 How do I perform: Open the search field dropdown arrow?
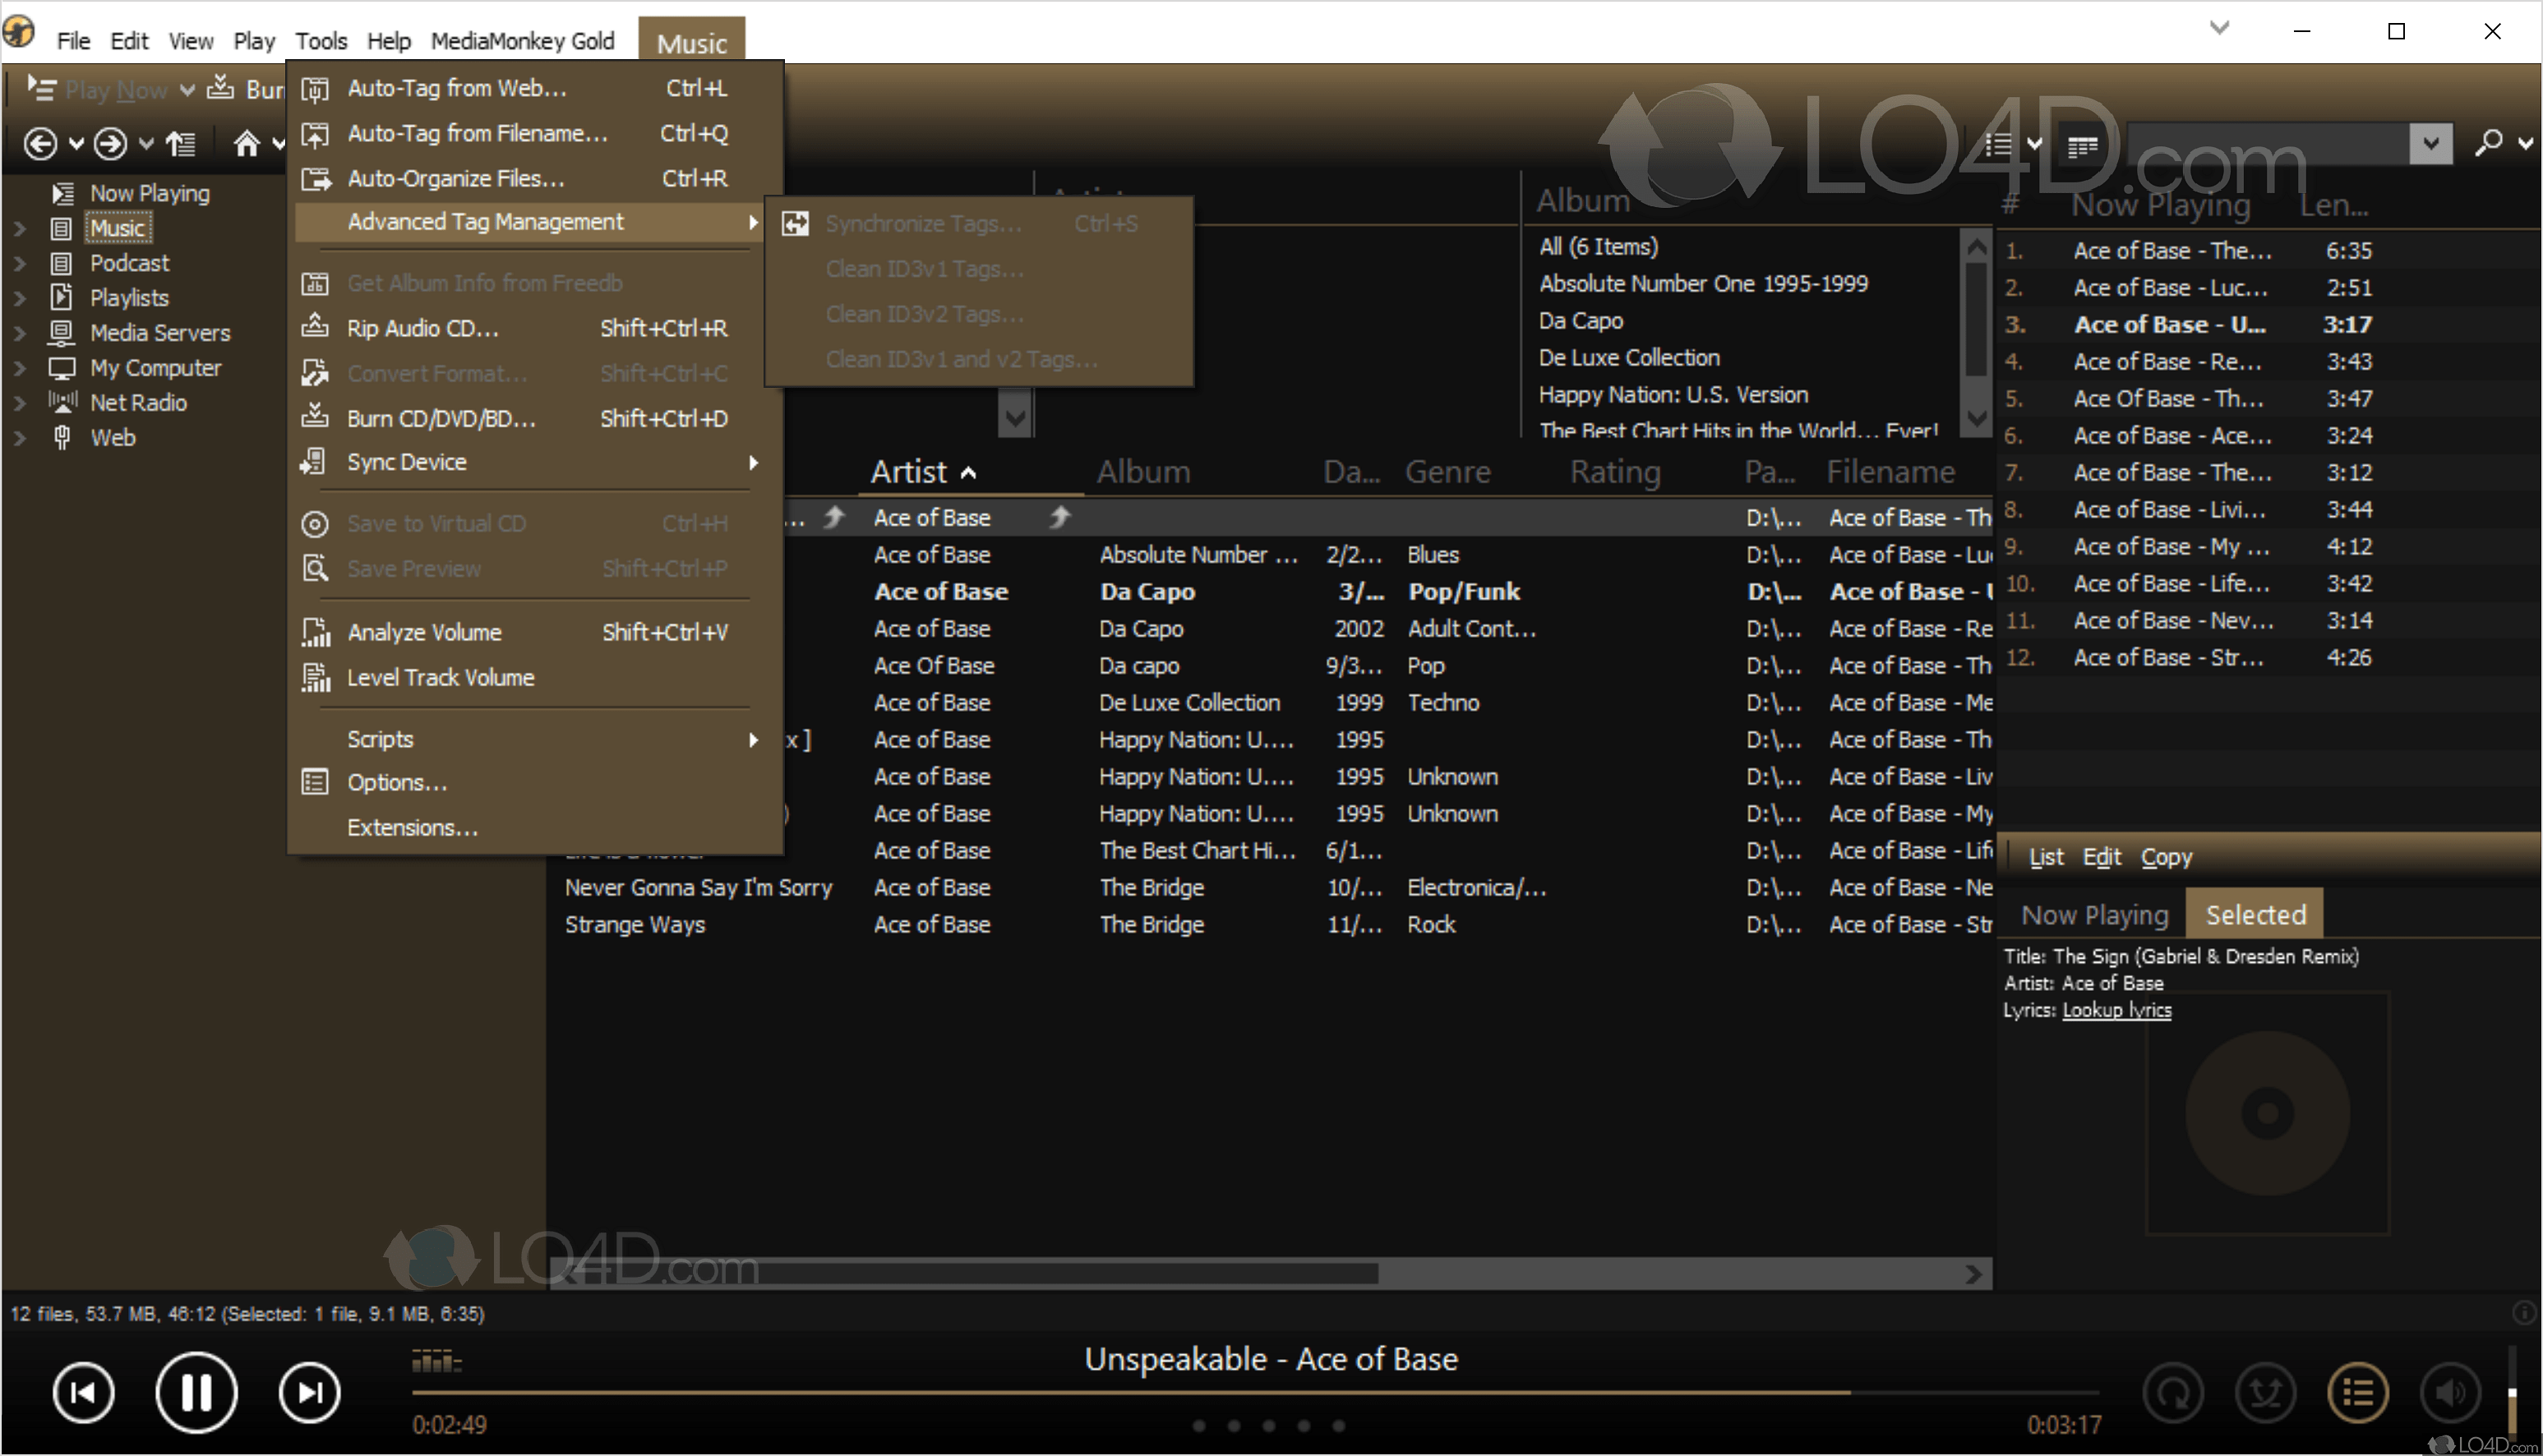coord(2430,144)
